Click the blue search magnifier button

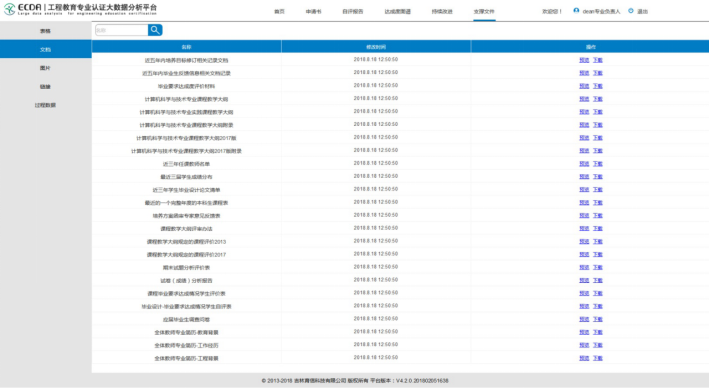(x=155, y=30)
